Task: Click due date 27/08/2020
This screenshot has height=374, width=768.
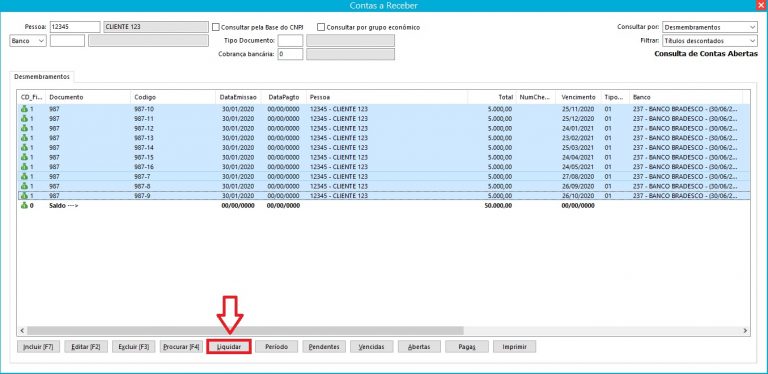Action: tap(578, 176)
